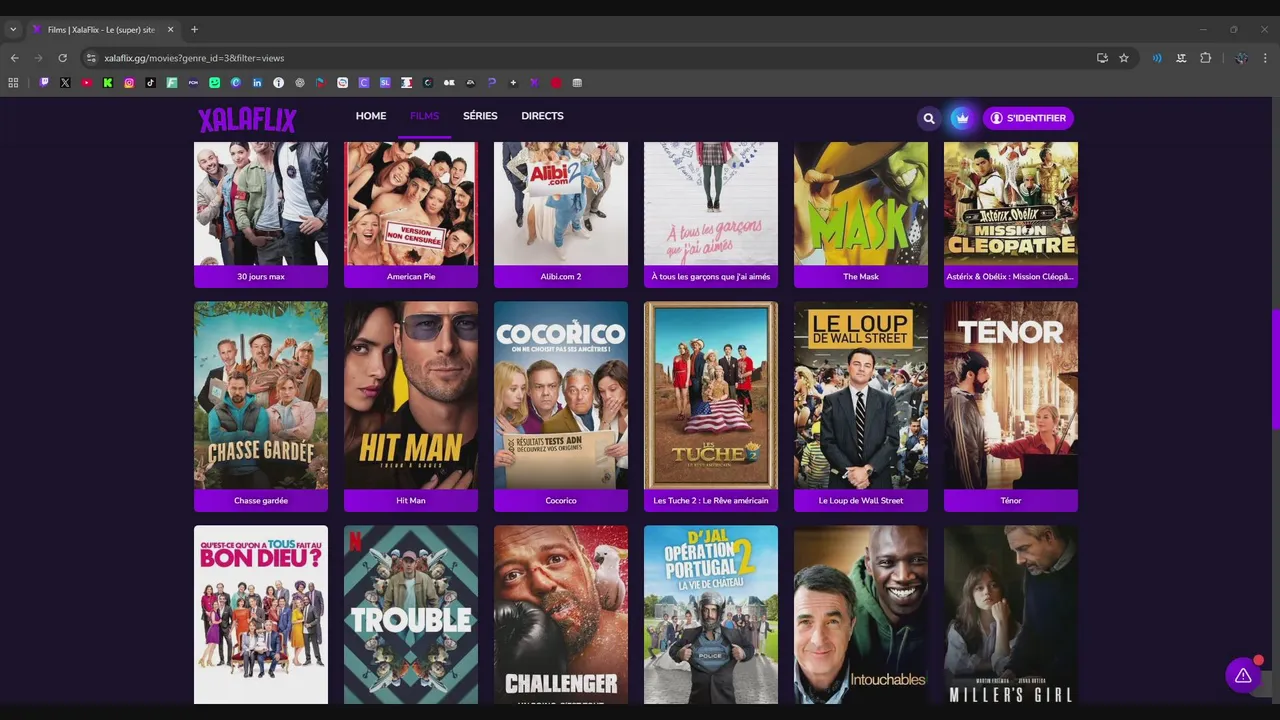This screenshot has width=1280, height=720.
Task: Open the Hit Man movie poster
Action: pos(411,395)
